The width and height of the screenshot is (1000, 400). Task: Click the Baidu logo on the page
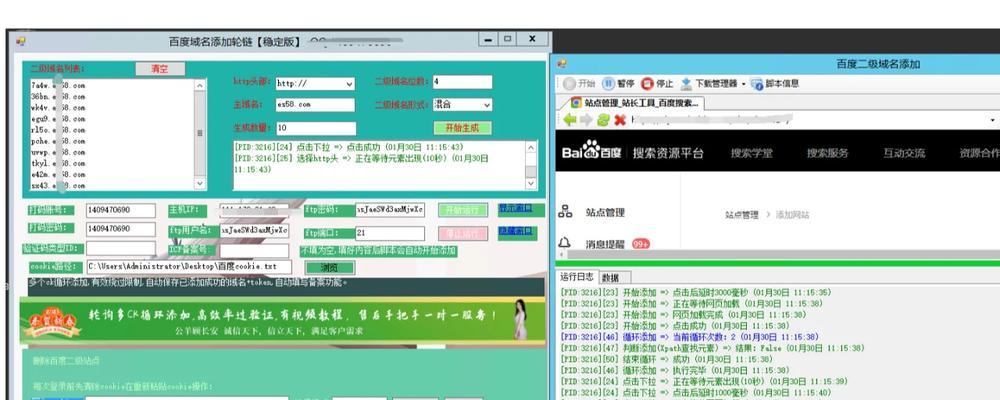(x=592, y=152)
